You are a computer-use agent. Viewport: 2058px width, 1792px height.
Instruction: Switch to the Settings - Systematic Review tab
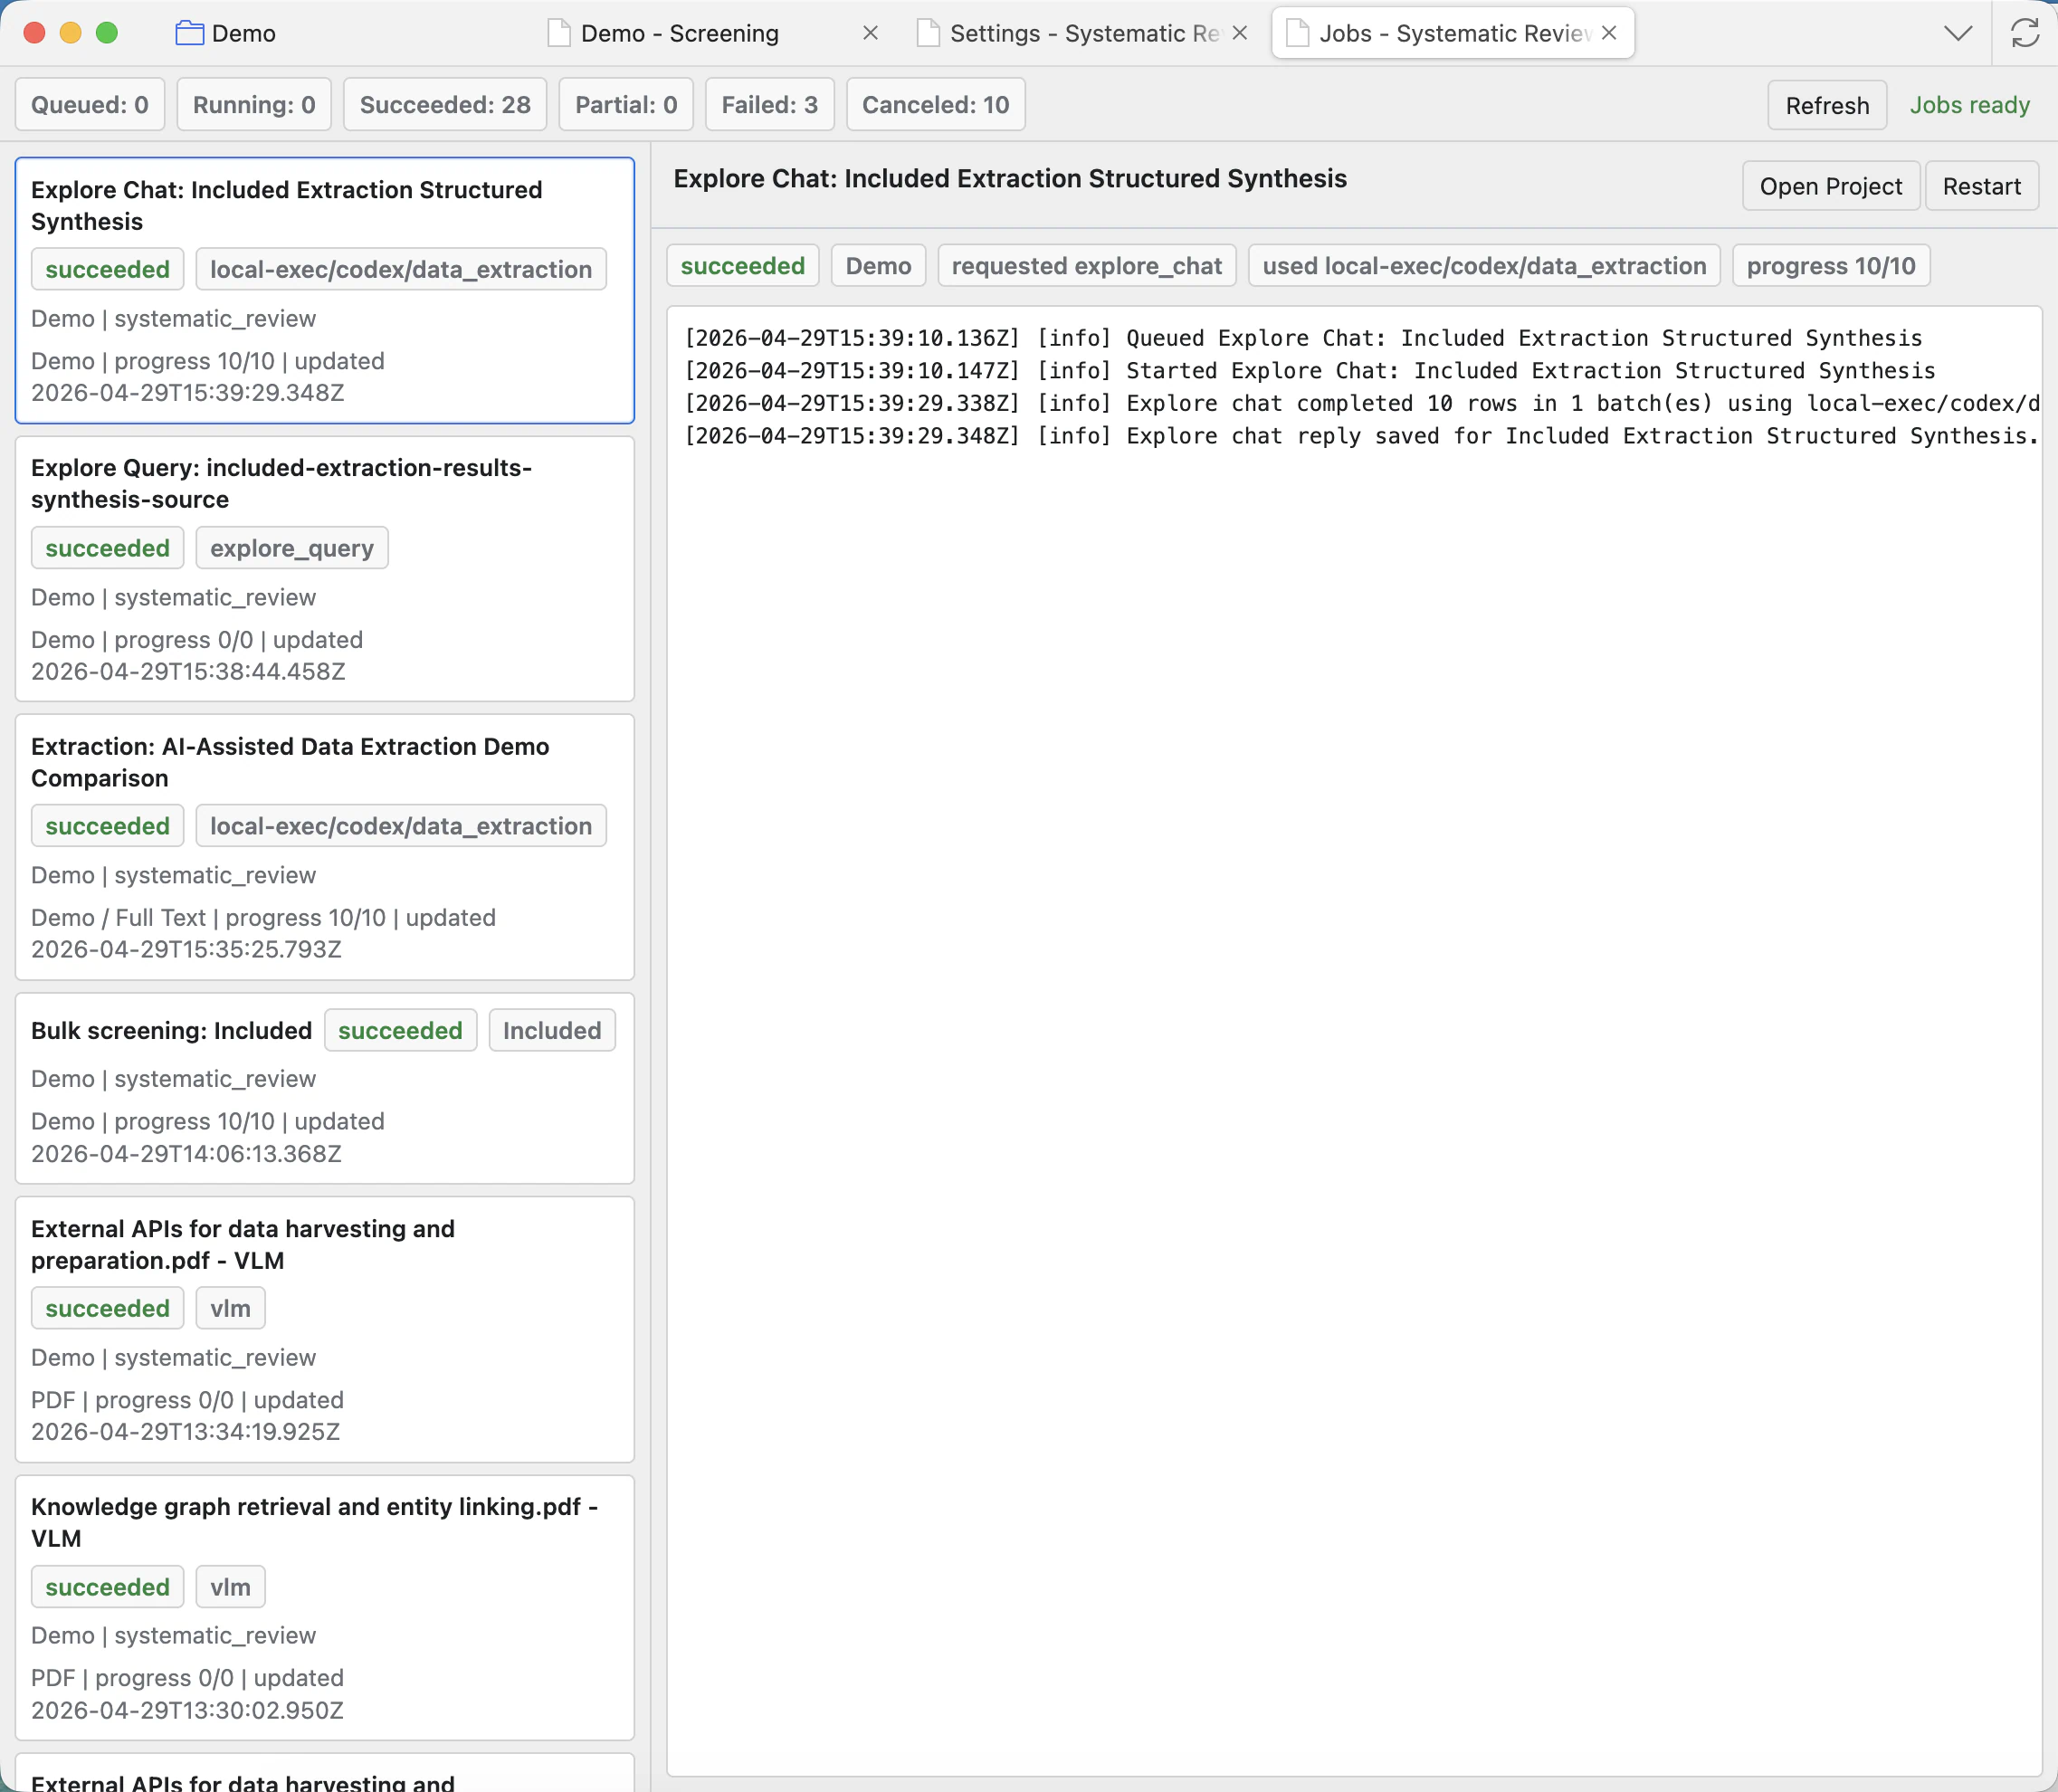point(1084,33)
